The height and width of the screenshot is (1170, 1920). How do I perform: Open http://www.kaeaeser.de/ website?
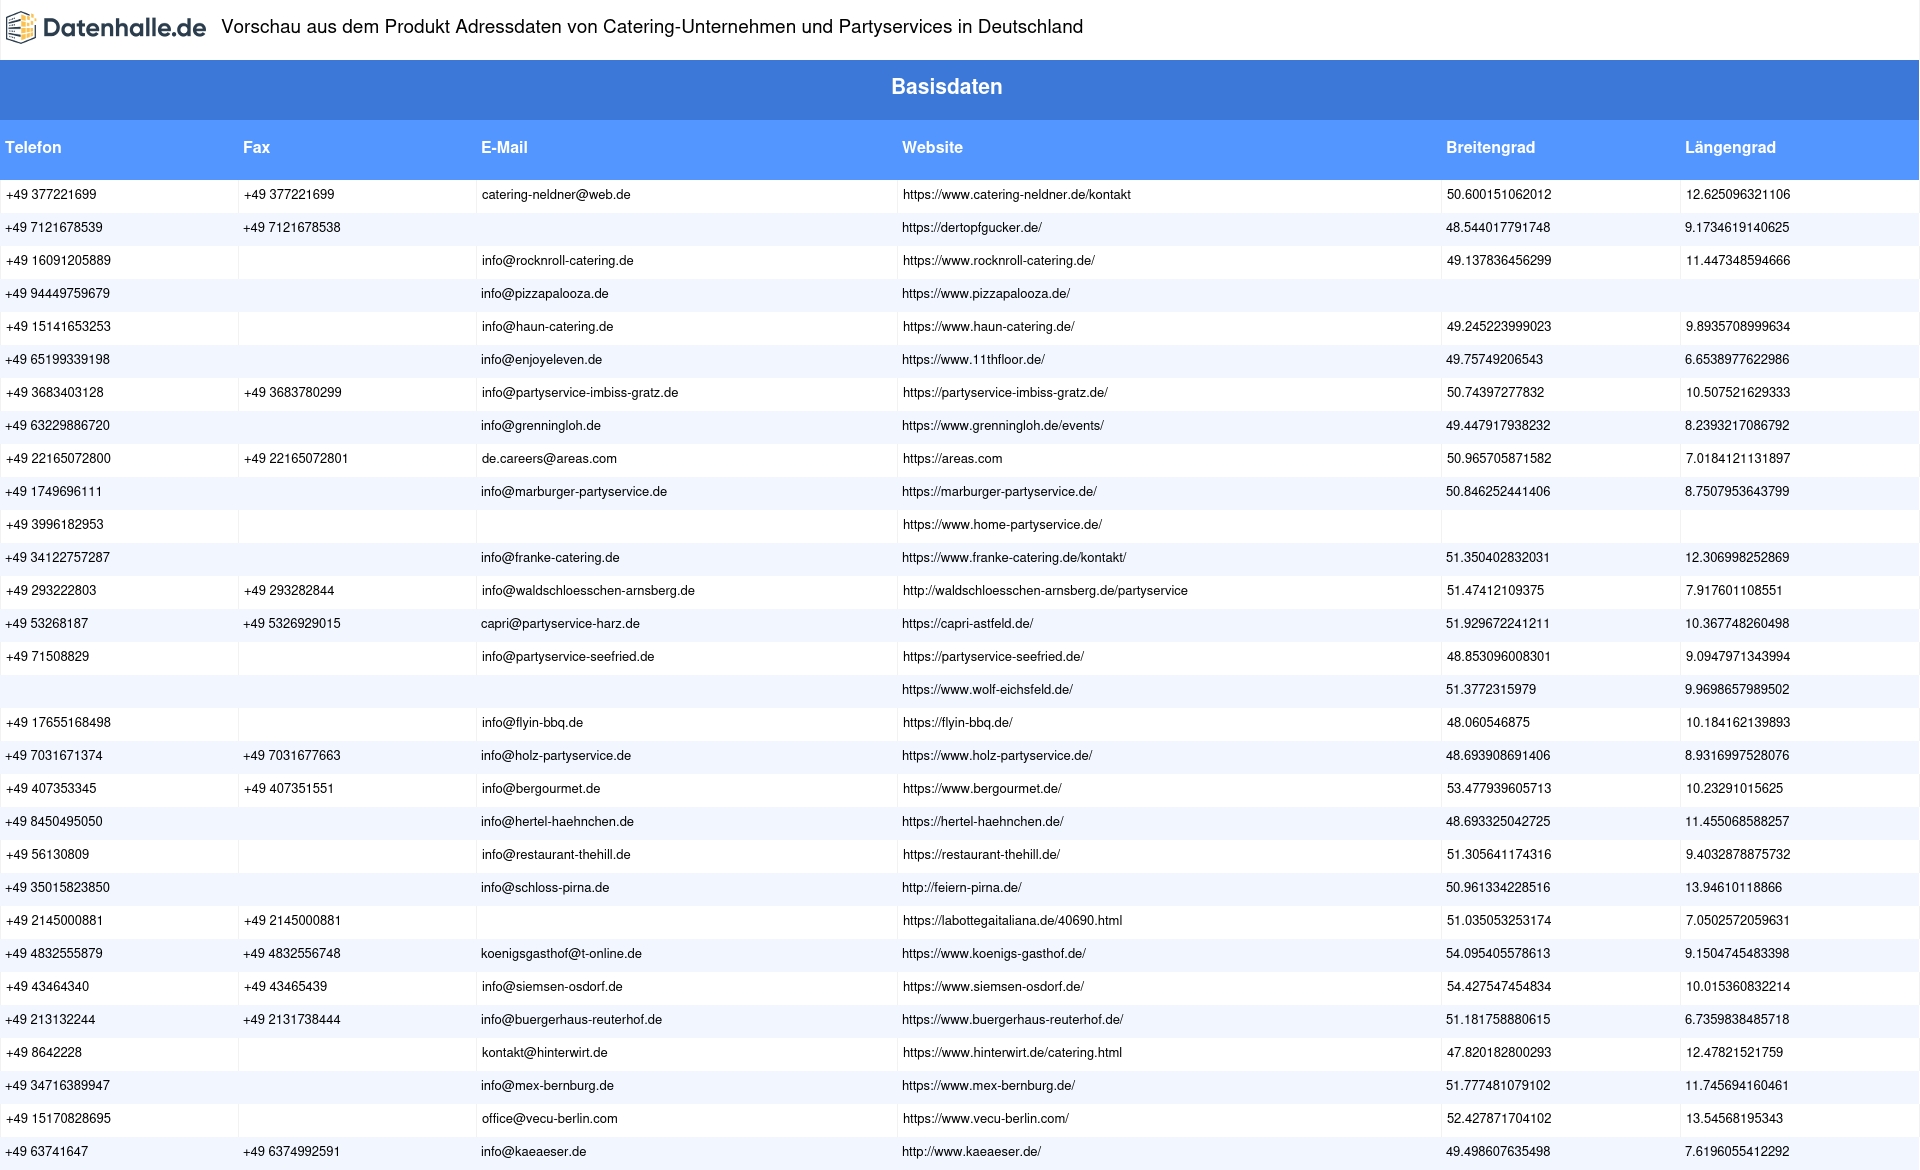pos(972,1152)
